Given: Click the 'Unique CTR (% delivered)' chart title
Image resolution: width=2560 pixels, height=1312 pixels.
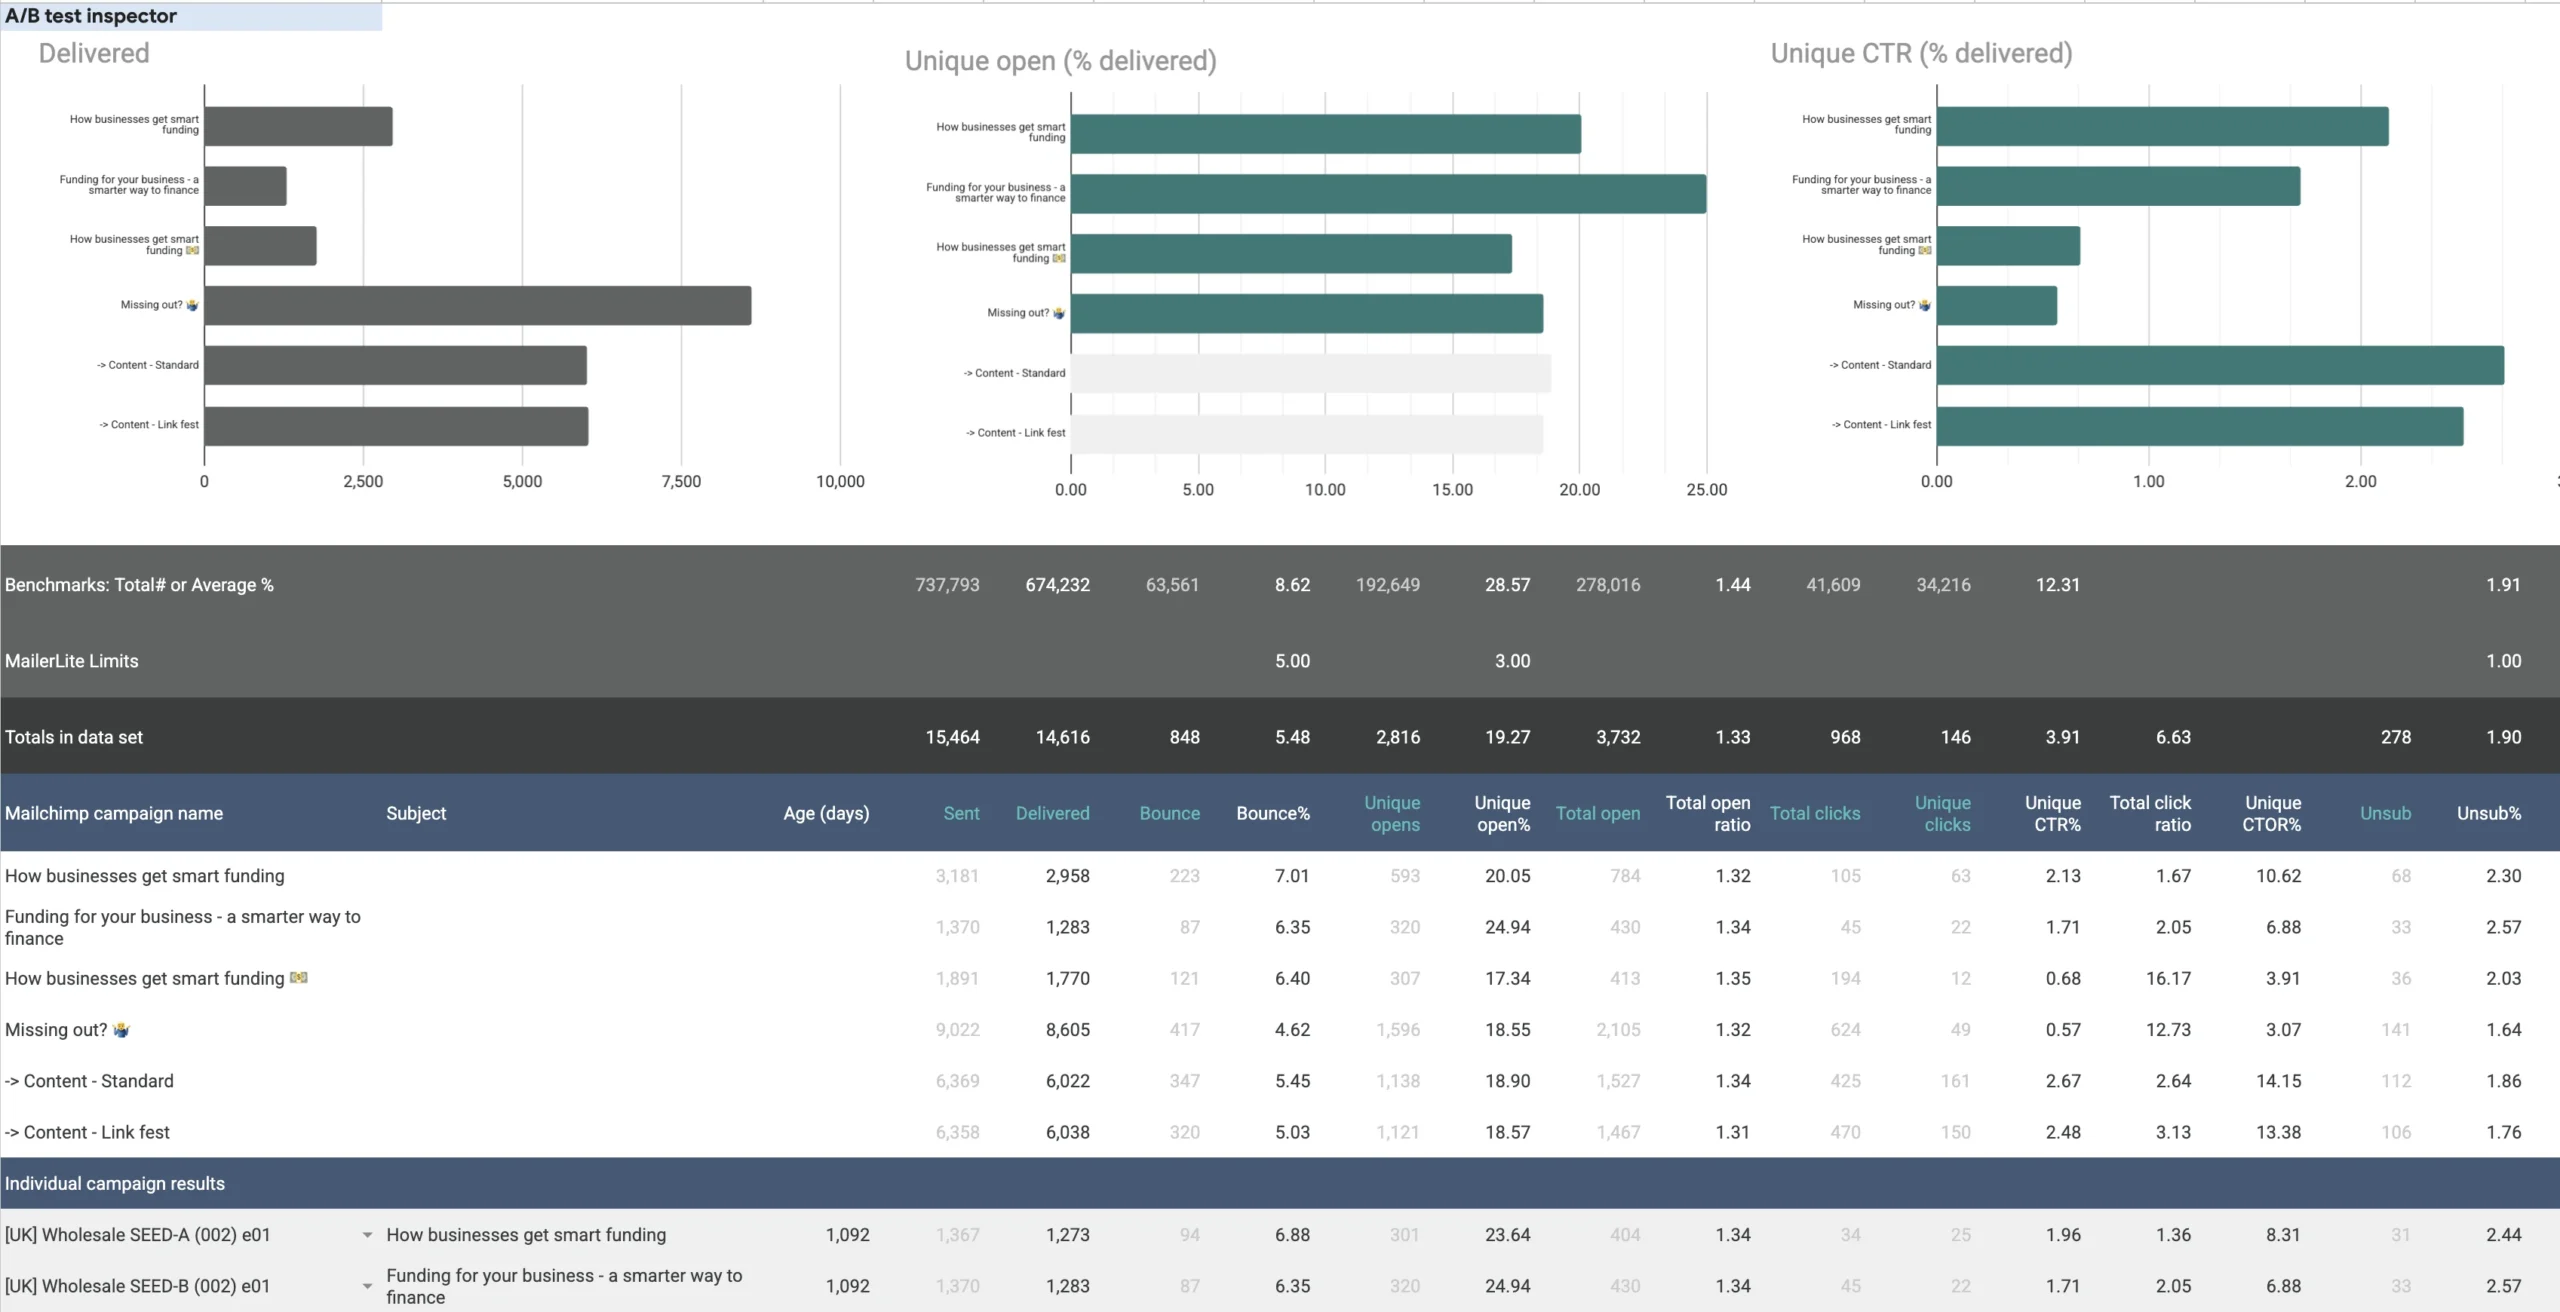Looking at the screenshot, I should [1920, 53].
